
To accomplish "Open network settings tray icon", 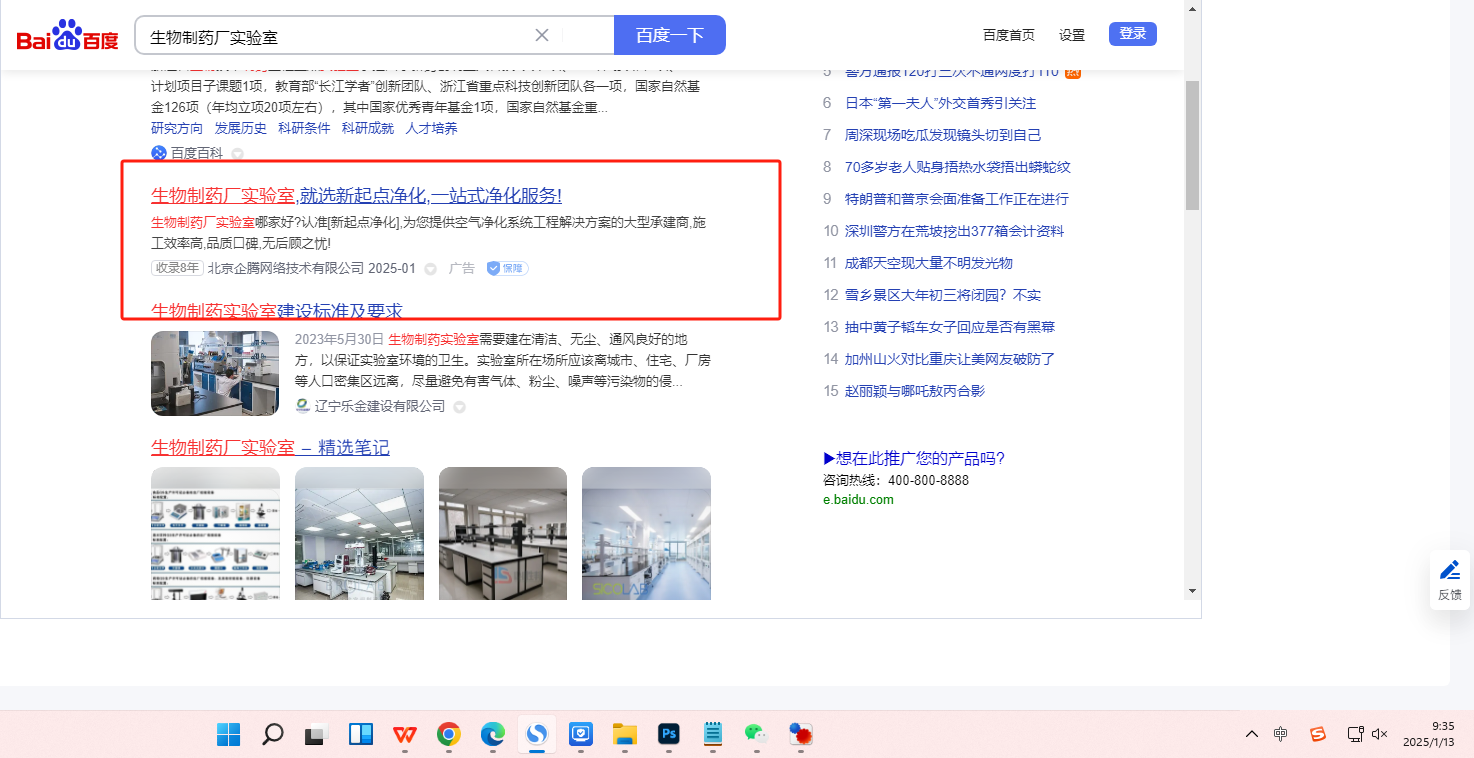I will [1355, 734].
